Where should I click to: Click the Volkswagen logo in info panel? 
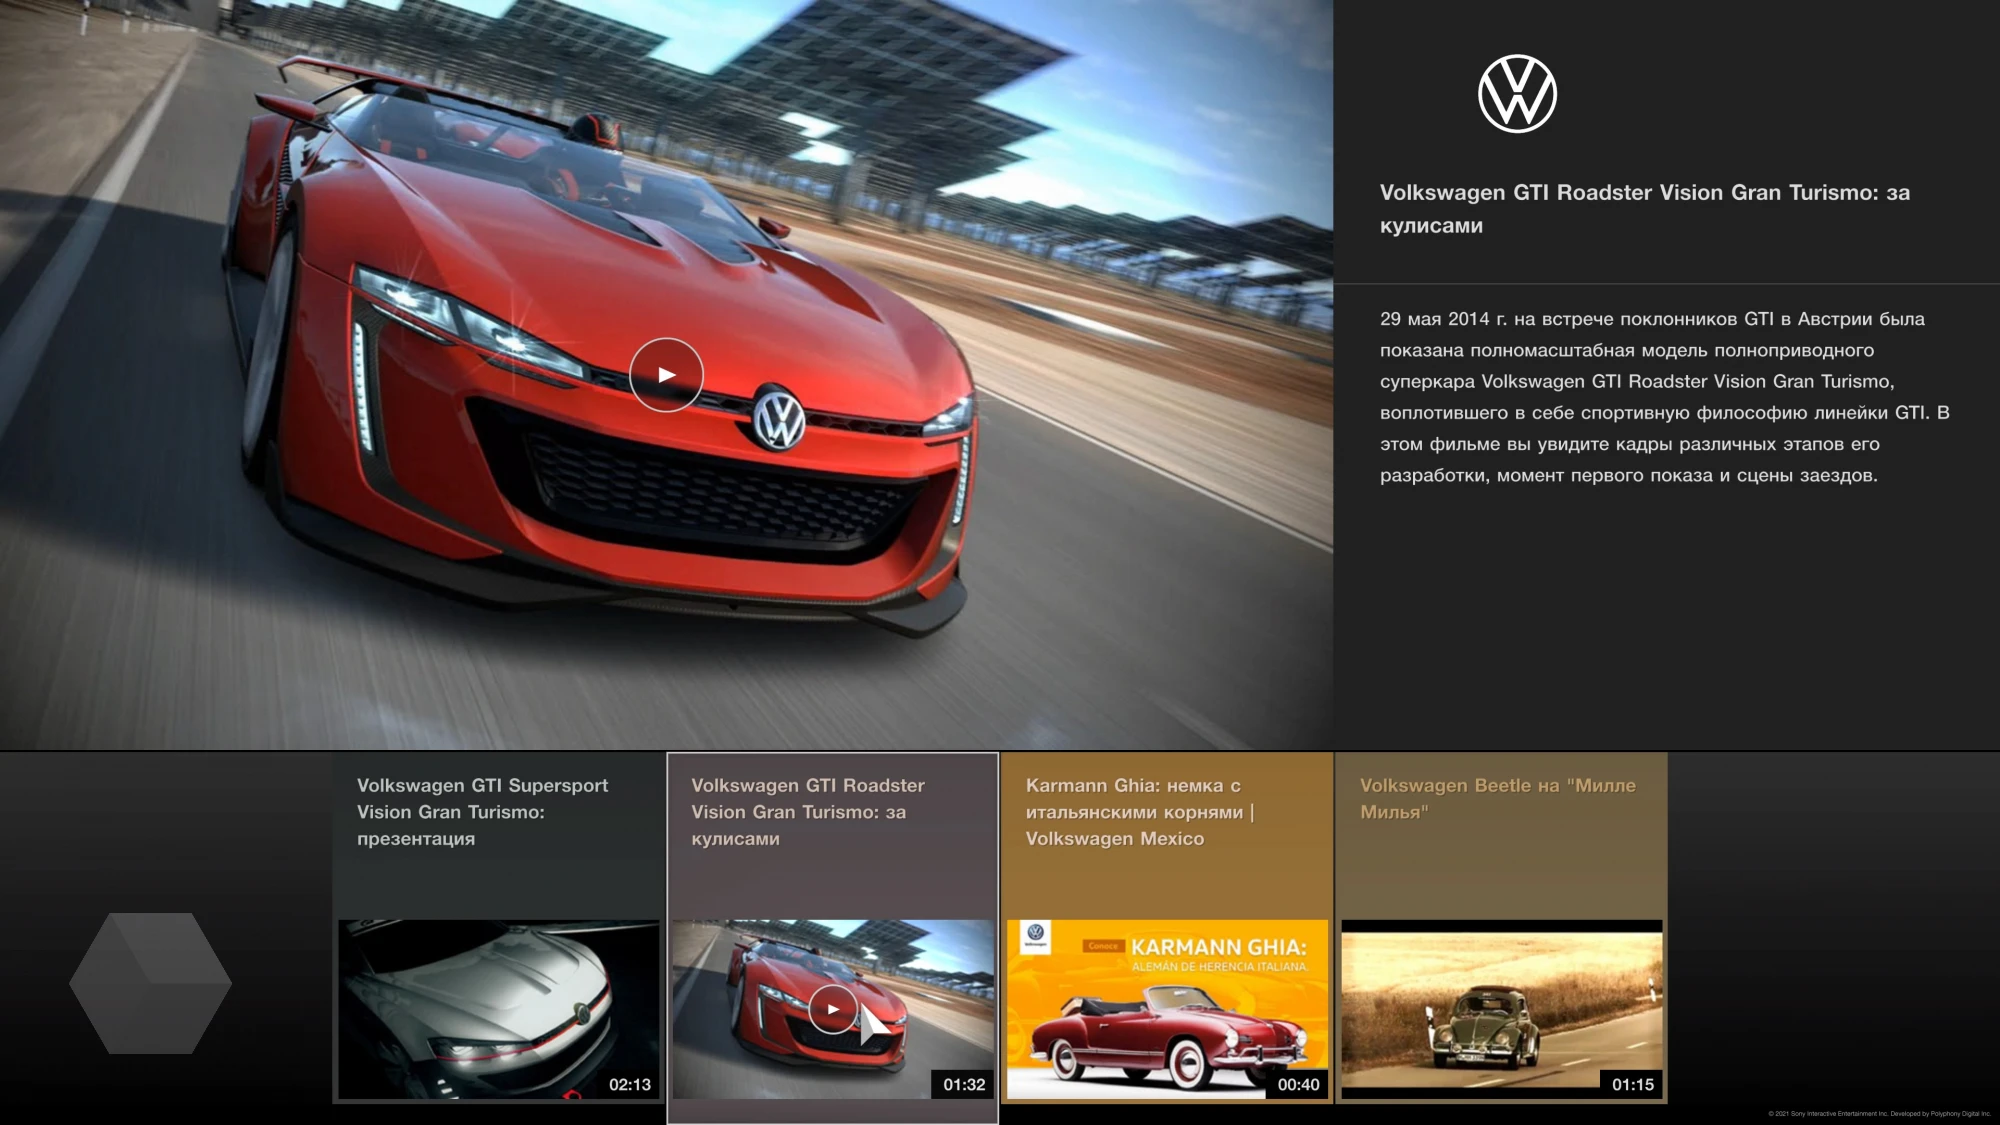(1517, 94)
